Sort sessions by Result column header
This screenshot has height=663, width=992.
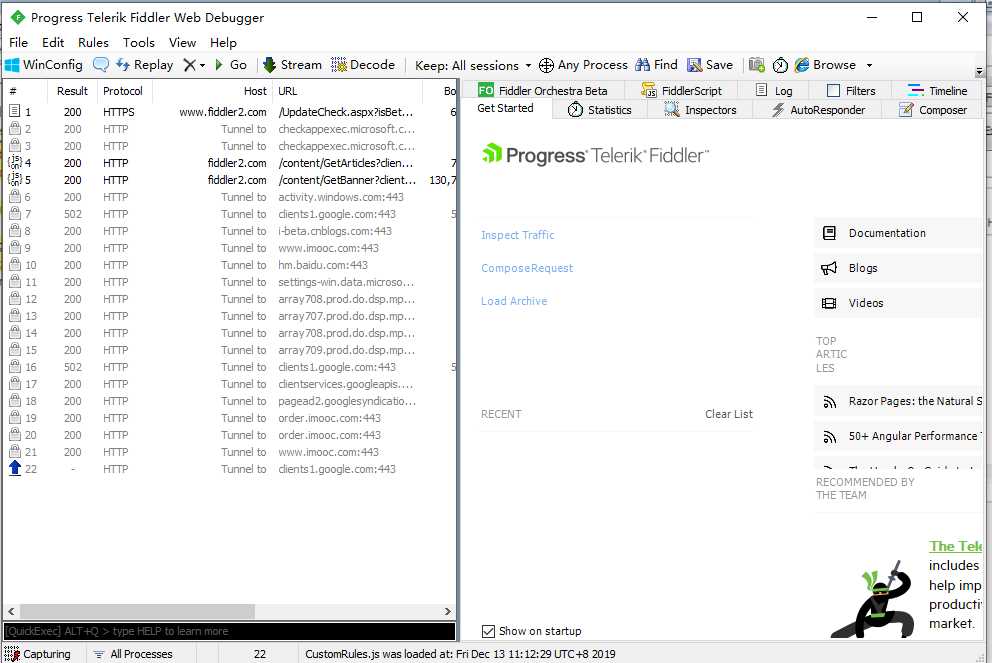72,91
